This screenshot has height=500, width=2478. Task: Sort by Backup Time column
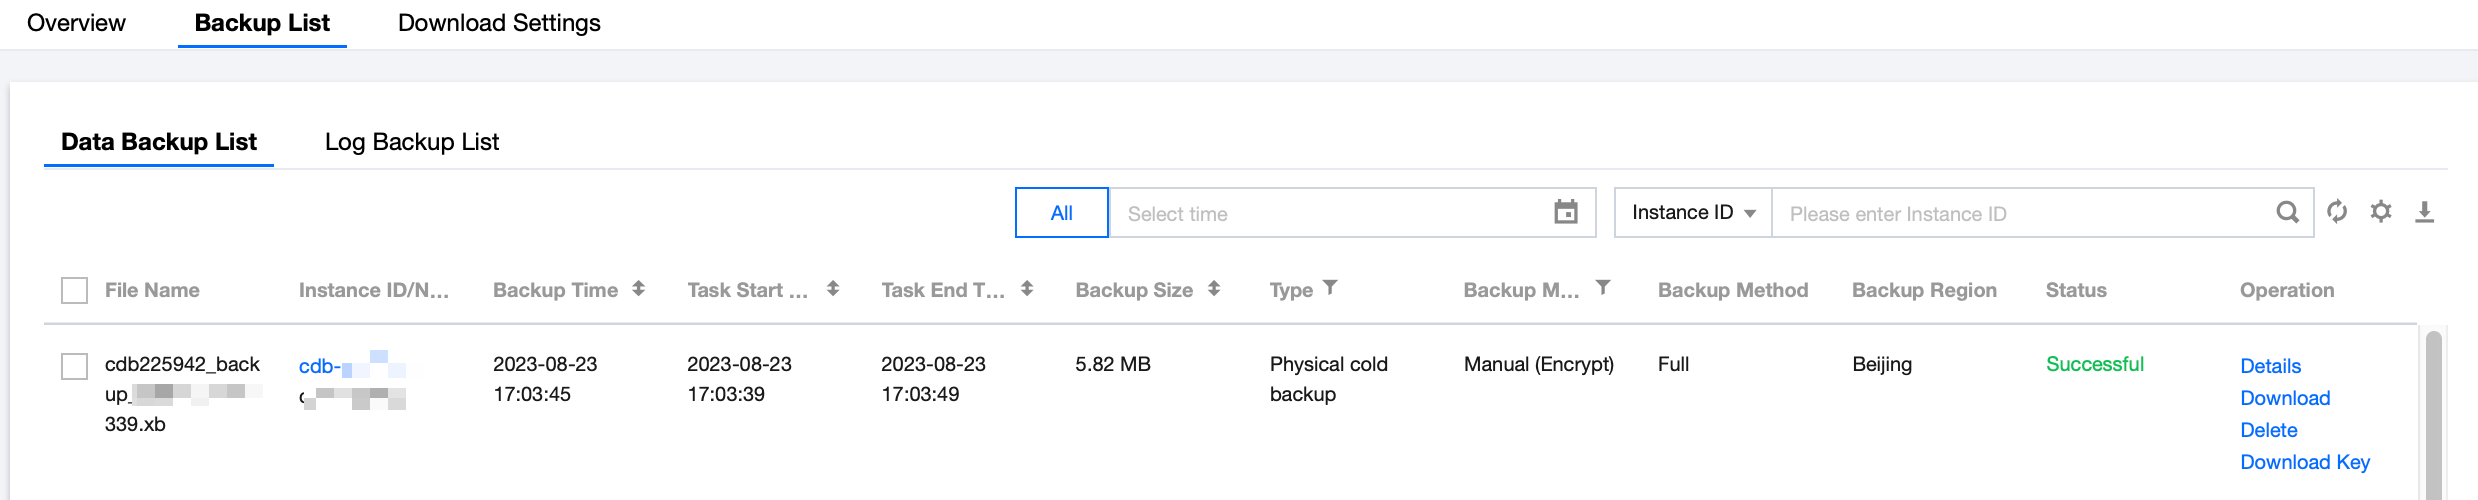638,289
